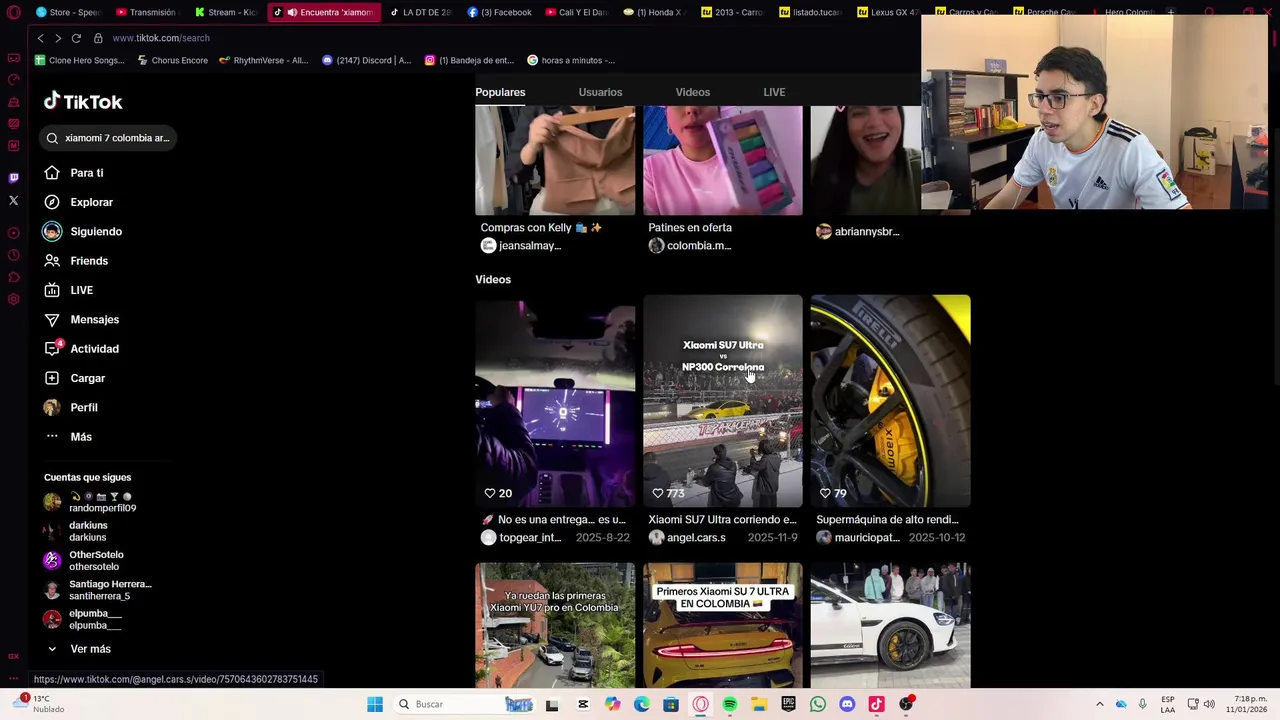Image resolution: width=1280 pixels, height=720 pixels.
Task: Open the taskbar weather widget
Action: click(x=38, y=704)
